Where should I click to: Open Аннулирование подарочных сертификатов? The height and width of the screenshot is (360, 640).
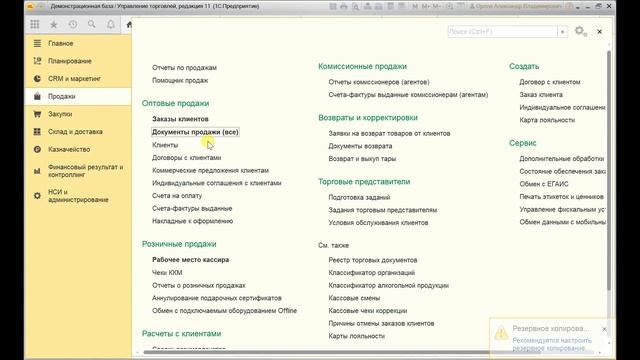[217, 298]
